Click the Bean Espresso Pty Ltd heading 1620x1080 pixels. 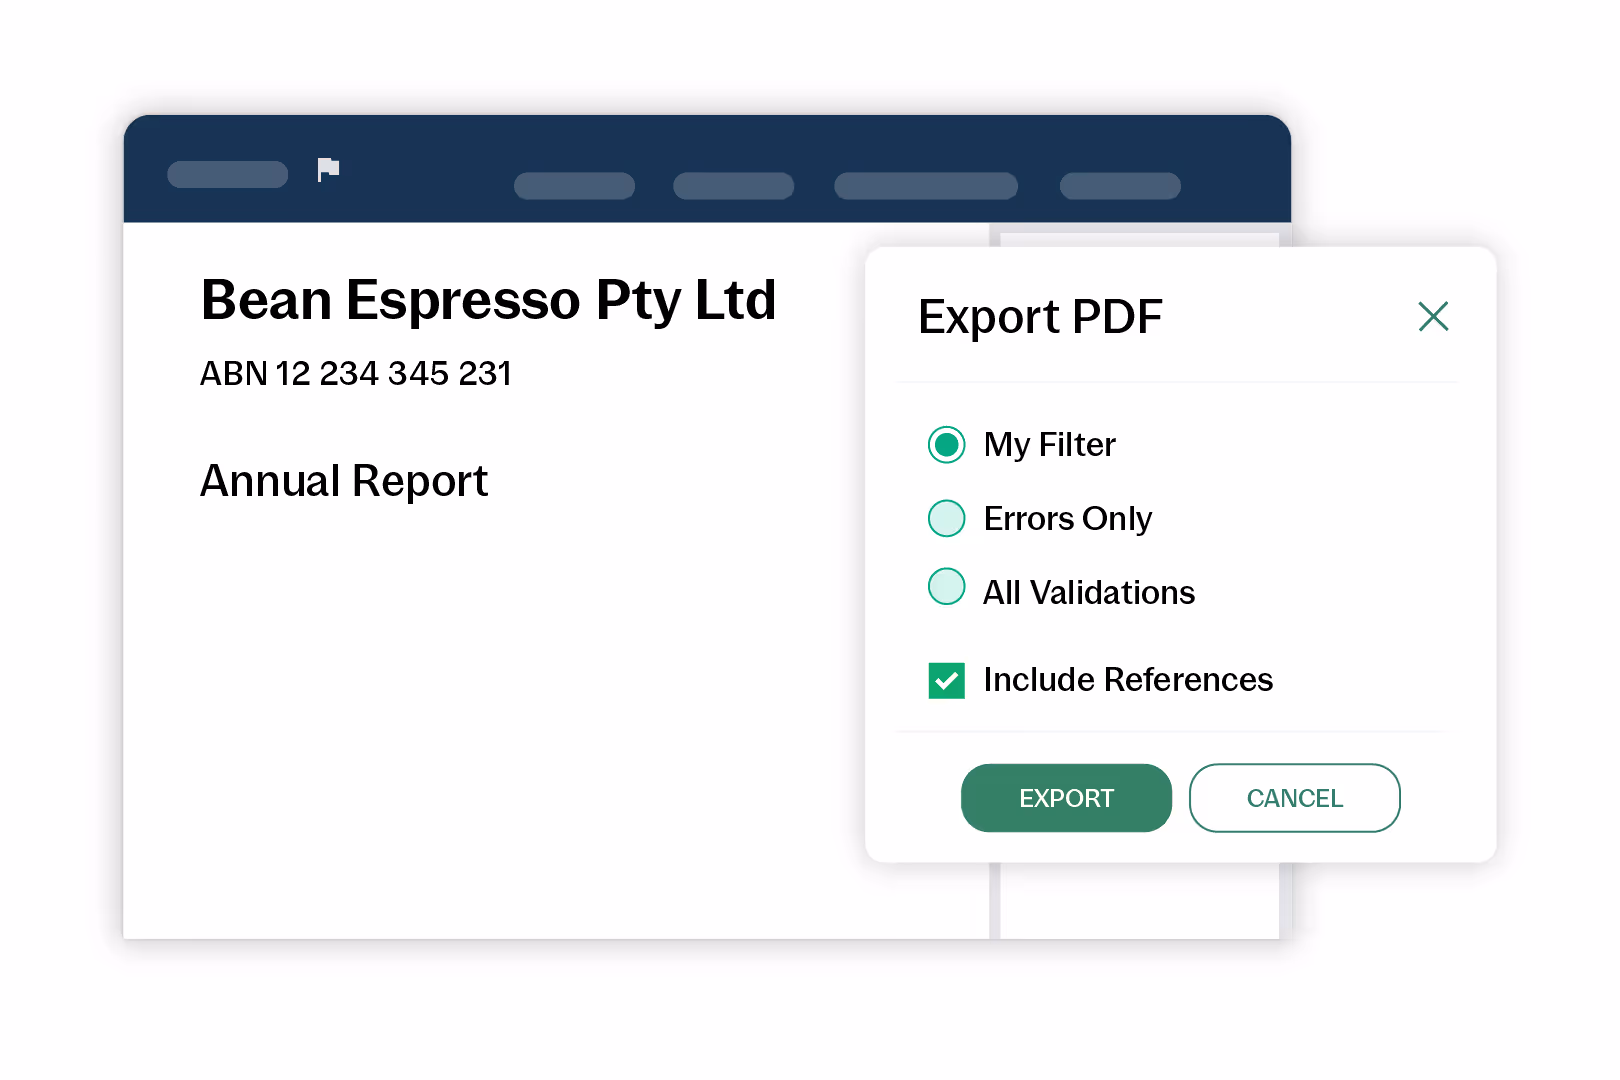point(488,300)
